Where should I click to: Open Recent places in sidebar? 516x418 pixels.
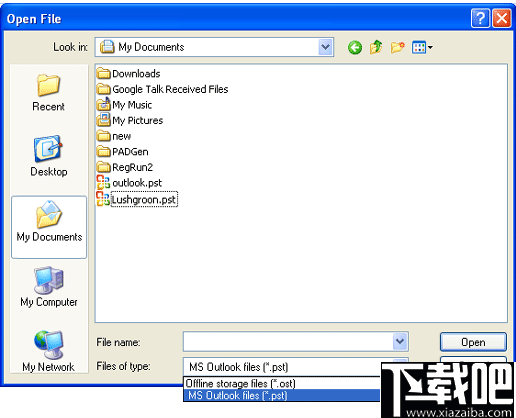[x=49, y=93]
